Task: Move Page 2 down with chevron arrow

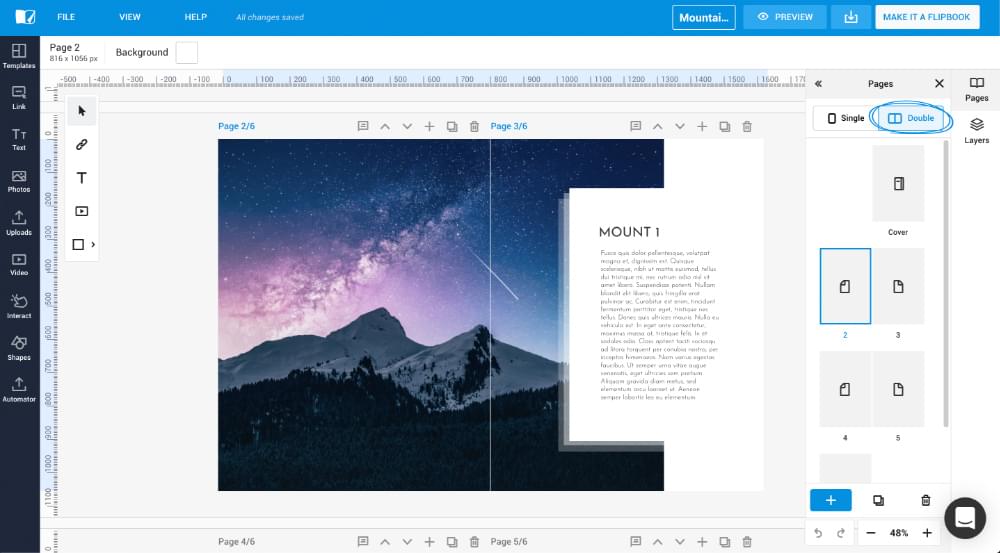Action: 407,126
